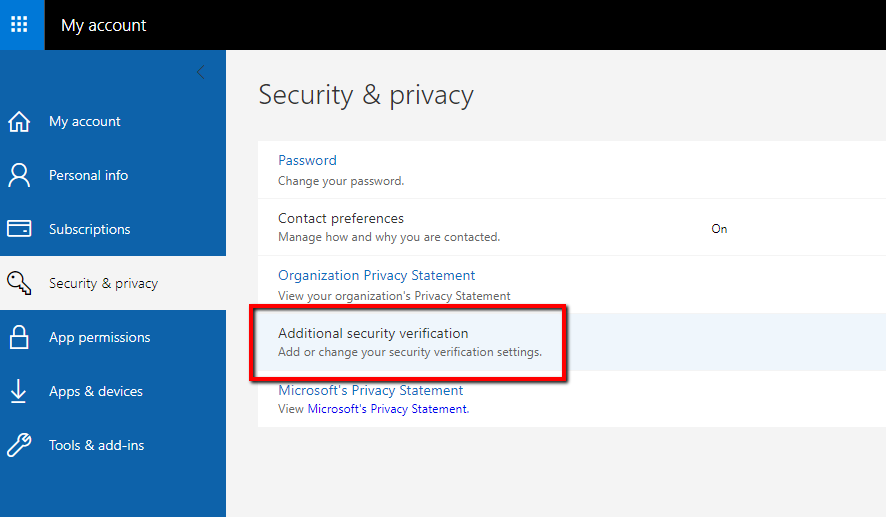
Task: Collapse the sidebar with the chevron arrow
Action: (201, 72)
